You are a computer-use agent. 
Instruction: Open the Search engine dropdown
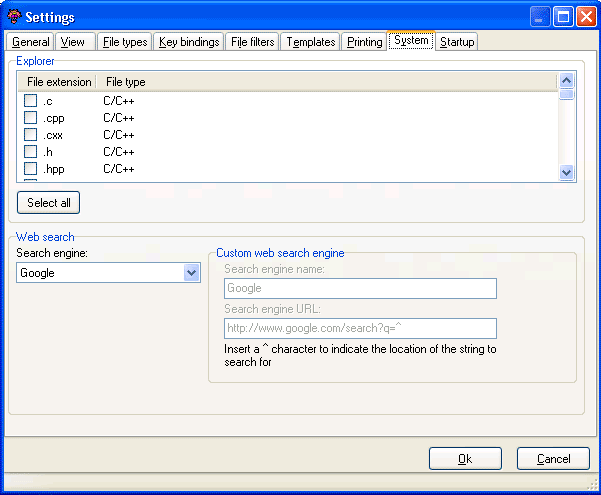192,273
